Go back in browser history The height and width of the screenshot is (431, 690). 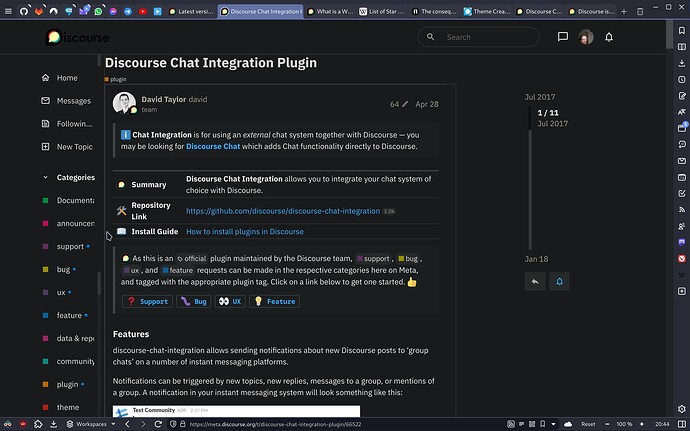coord(128,424)
